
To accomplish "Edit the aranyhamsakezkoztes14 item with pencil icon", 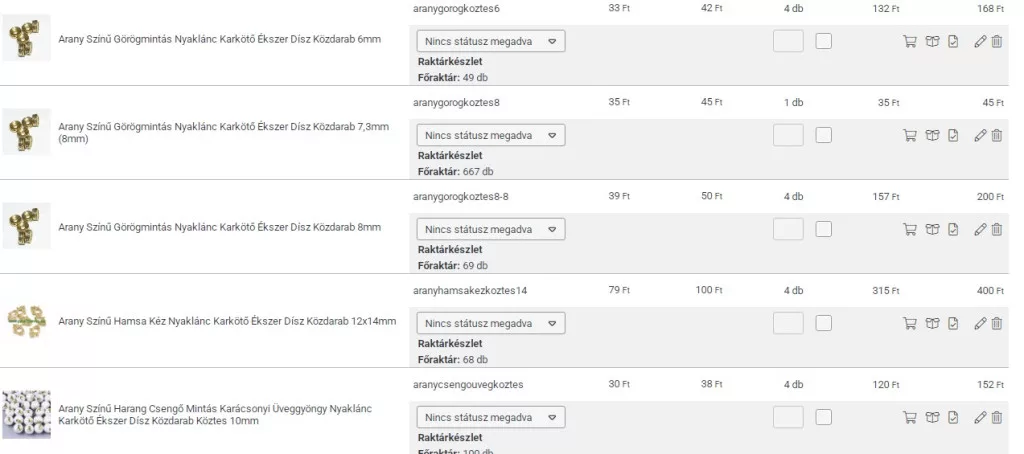I will pyautogui.click(x=980, y=323).
